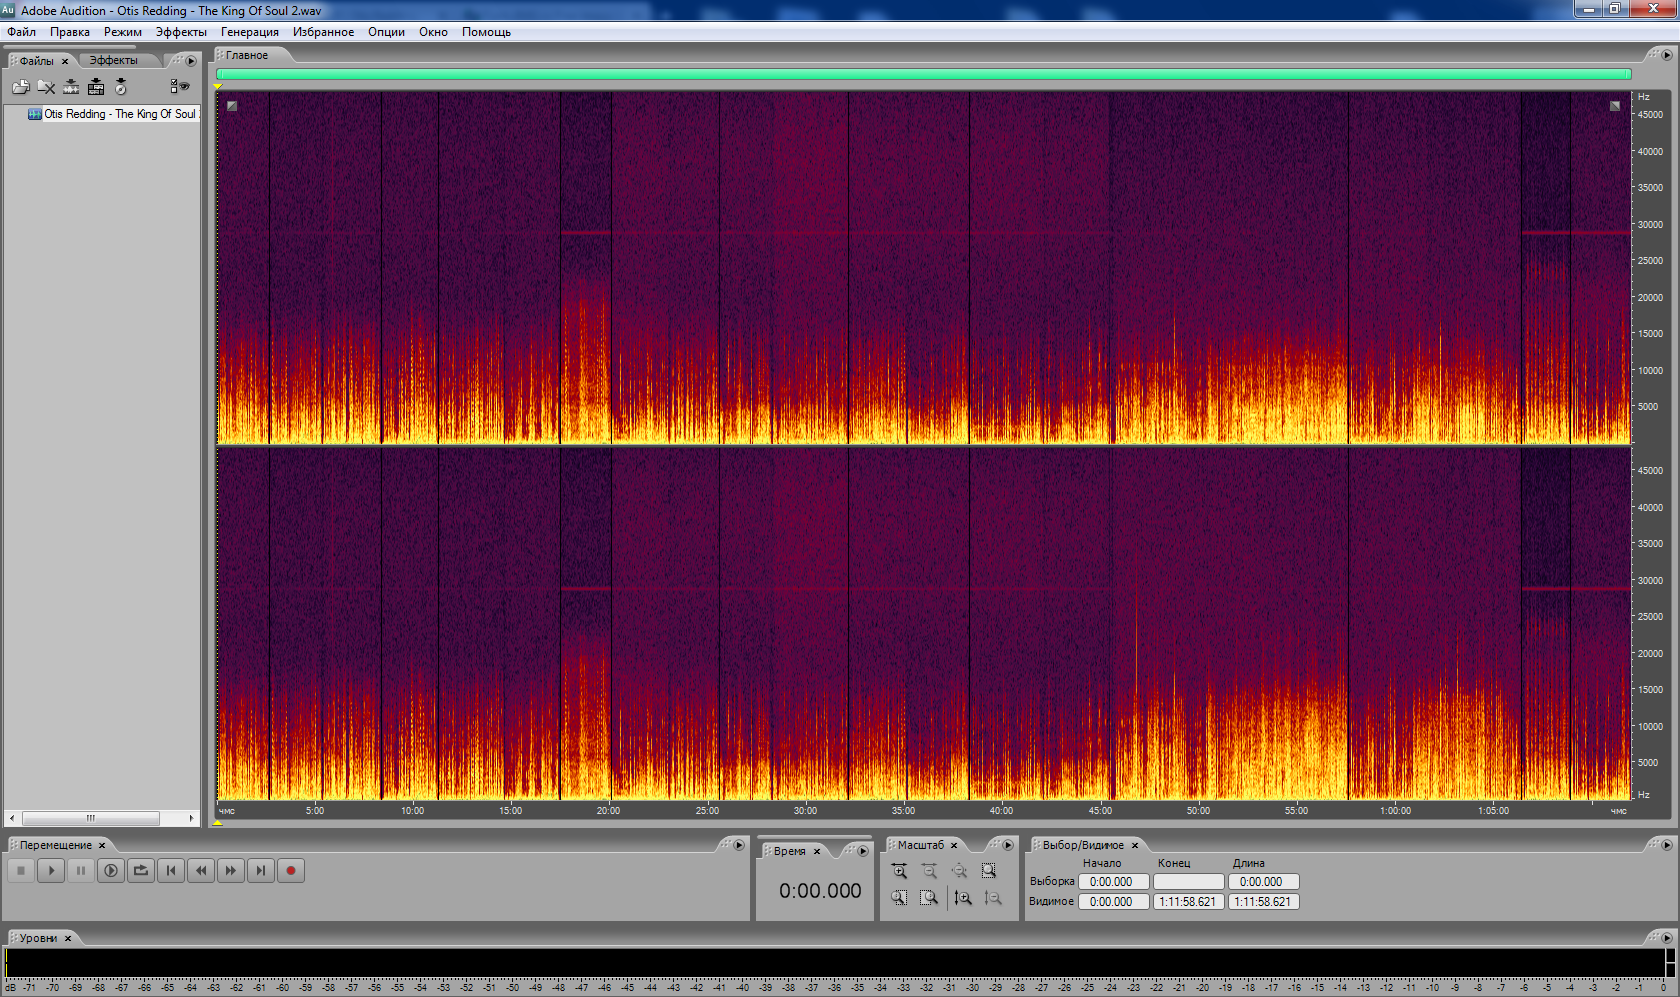Open the Время panel options menu arrow
1680x997 pixels.
tap(863, 851)
